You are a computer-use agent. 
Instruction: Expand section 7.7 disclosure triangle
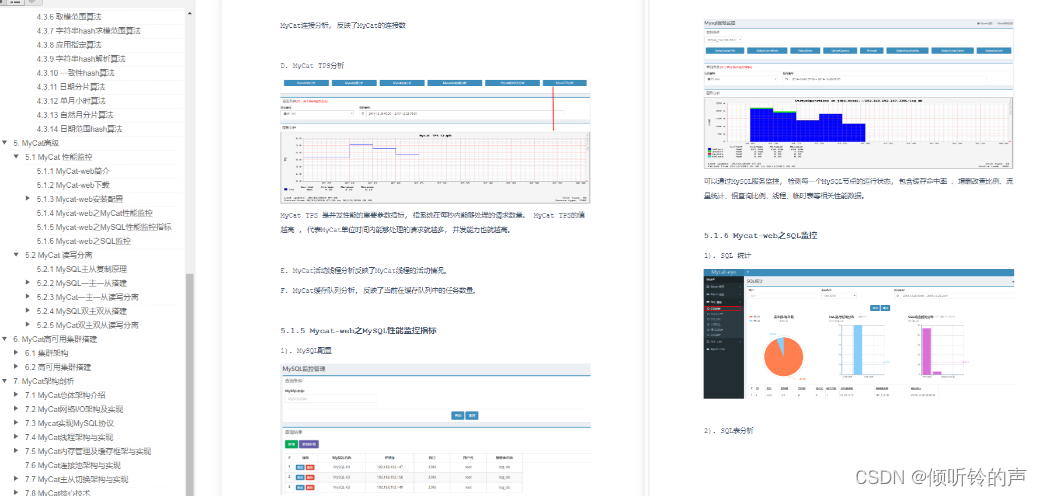pyautogui.click(x=17, y=479)
